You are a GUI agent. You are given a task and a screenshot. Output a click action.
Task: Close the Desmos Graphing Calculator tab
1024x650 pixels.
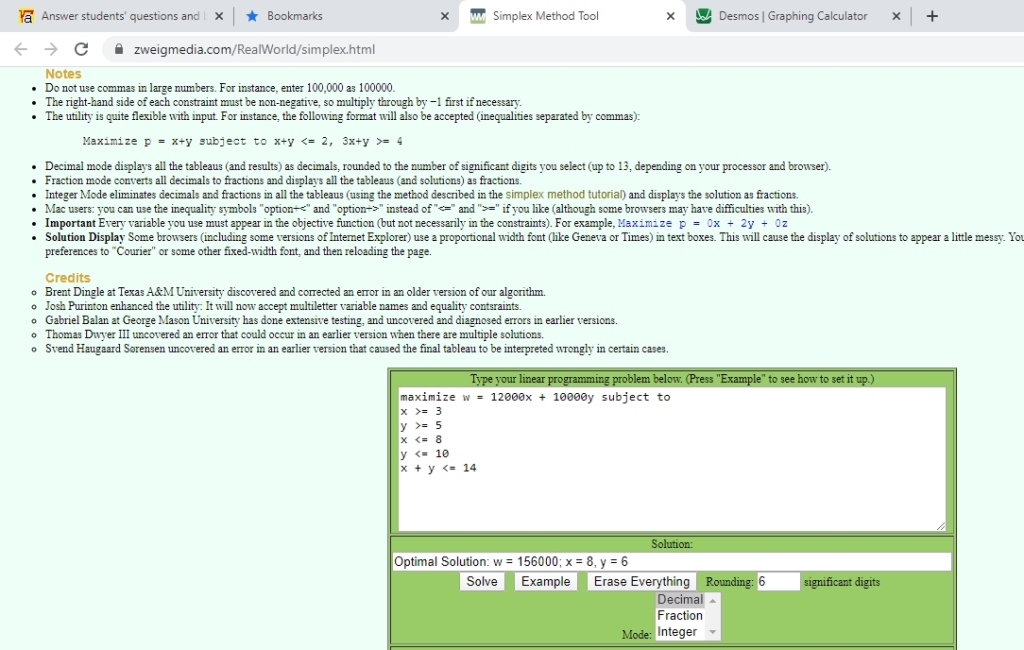point(896,16)
